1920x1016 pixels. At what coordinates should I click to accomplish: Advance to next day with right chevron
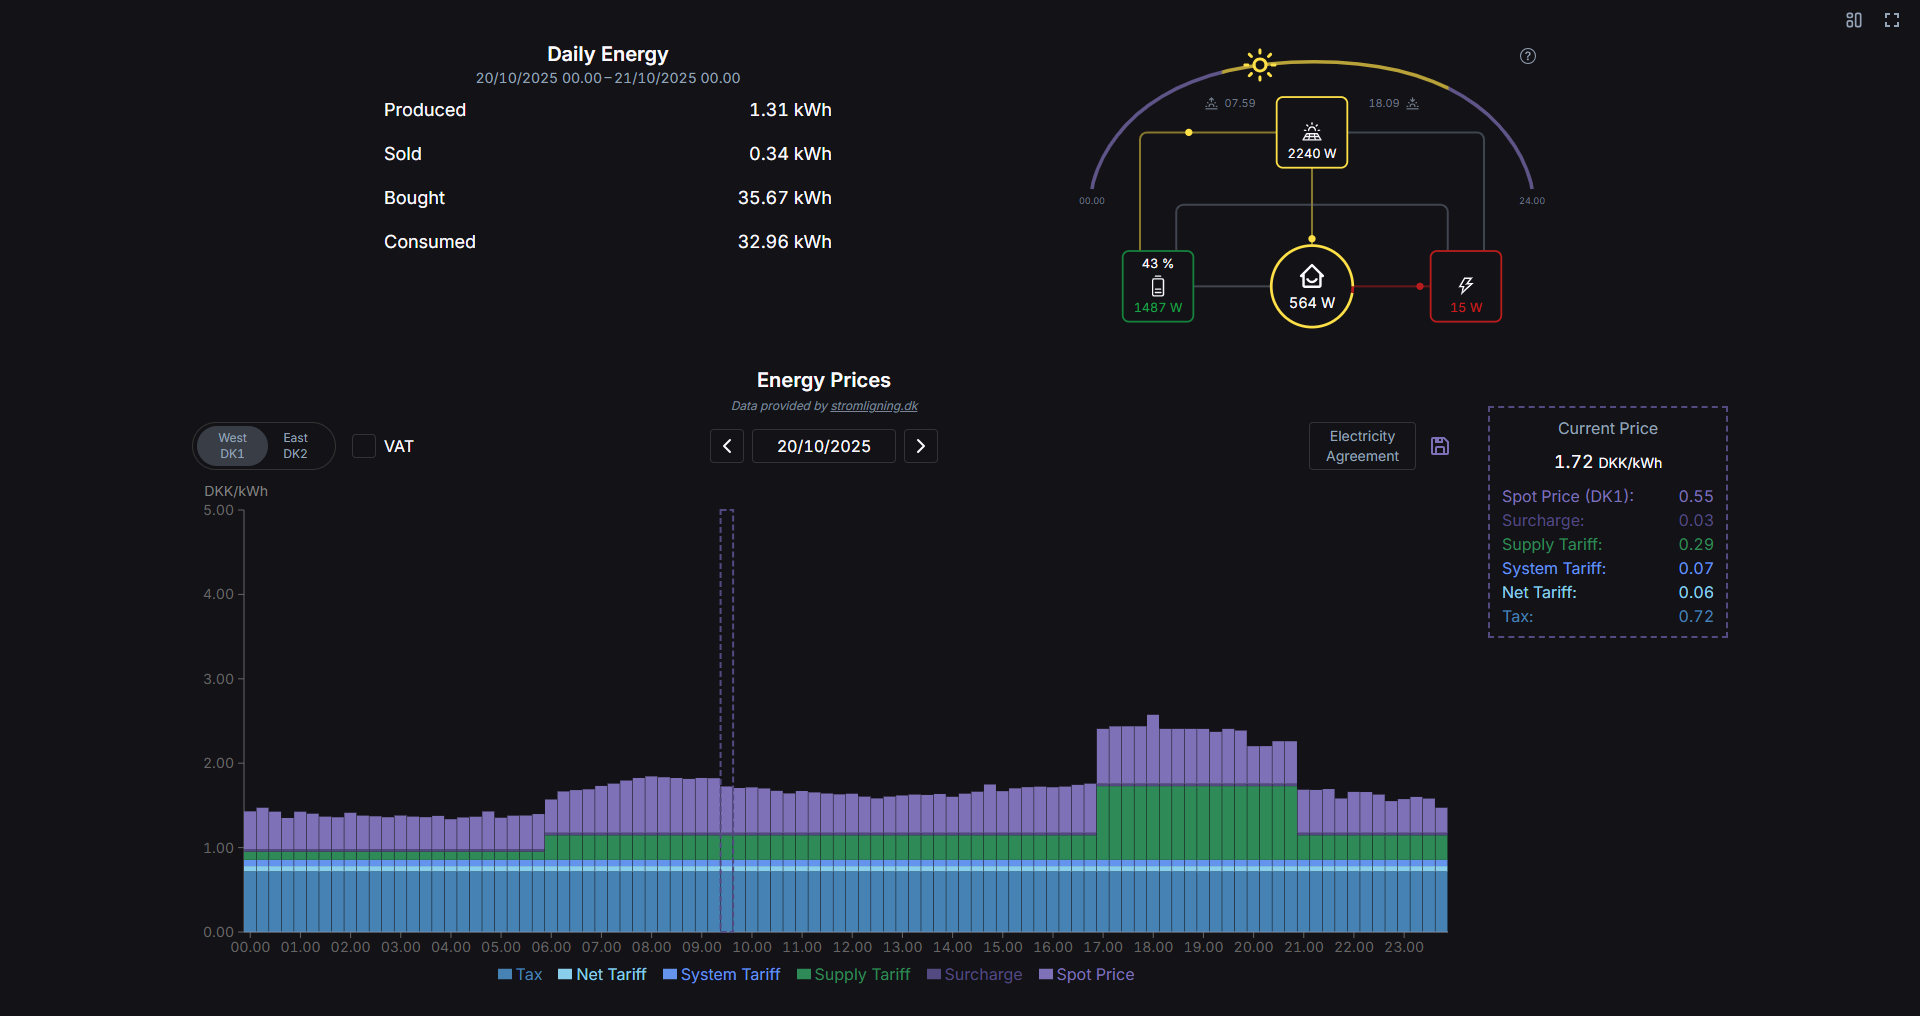click(x=920, y=446)
